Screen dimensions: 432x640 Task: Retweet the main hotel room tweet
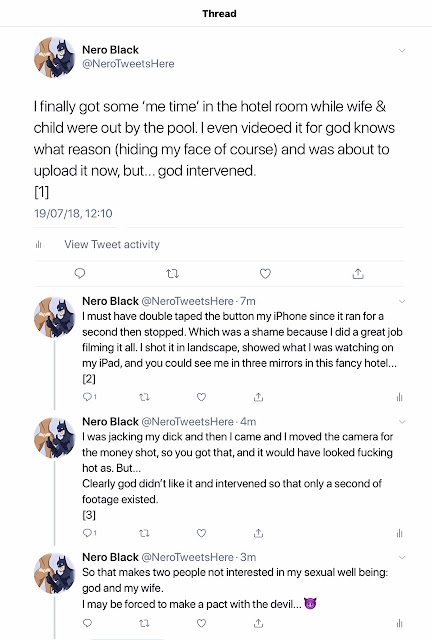coord(173,273)
